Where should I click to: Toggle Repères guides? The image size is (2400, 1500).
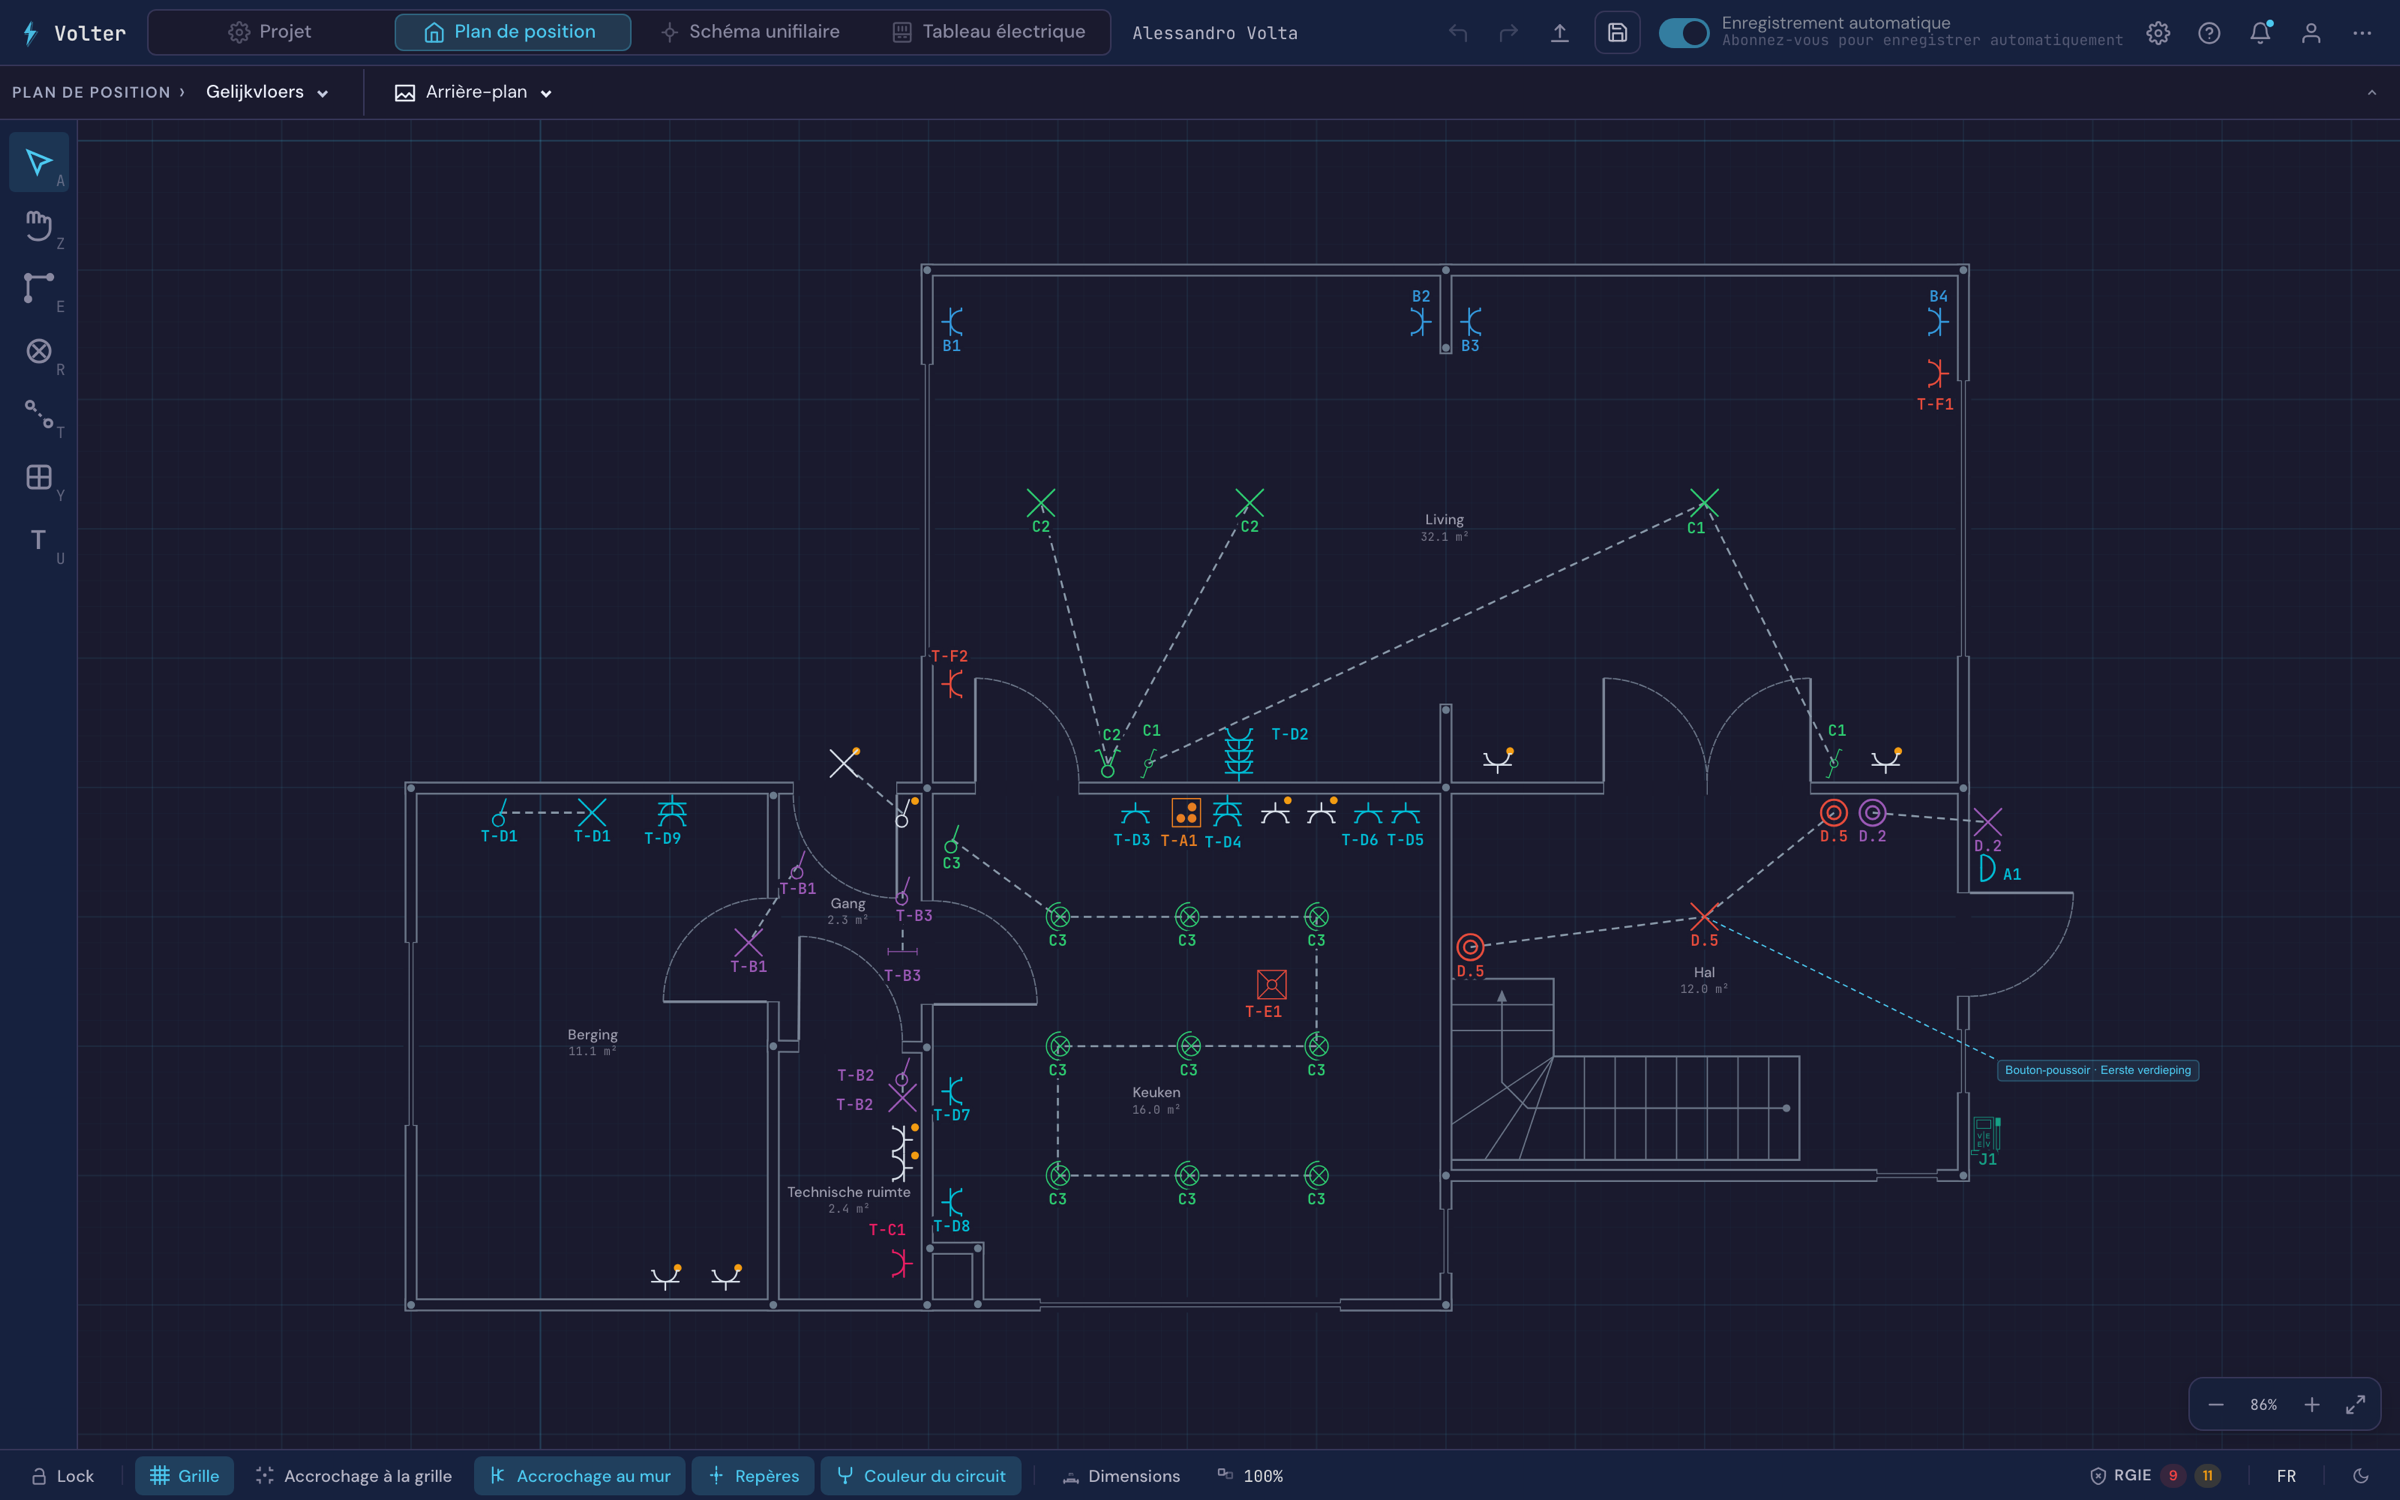pos(753,1476)
